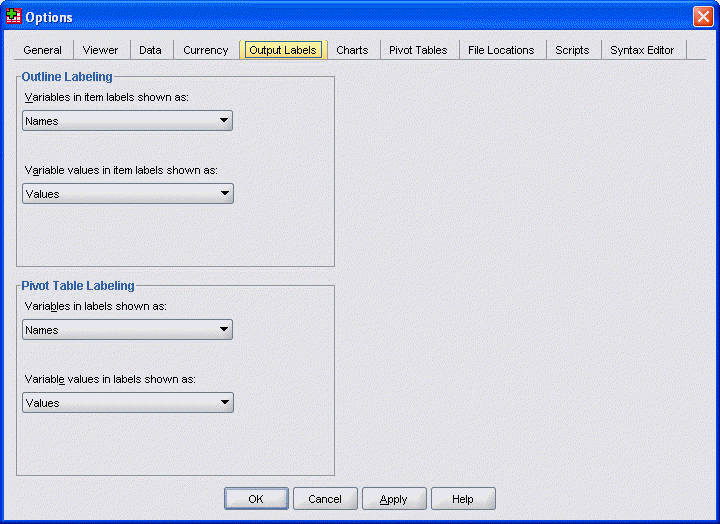The height and width of the screenshot is (524, 720).
Task: Click the Options title text
Action: (49, 17)
